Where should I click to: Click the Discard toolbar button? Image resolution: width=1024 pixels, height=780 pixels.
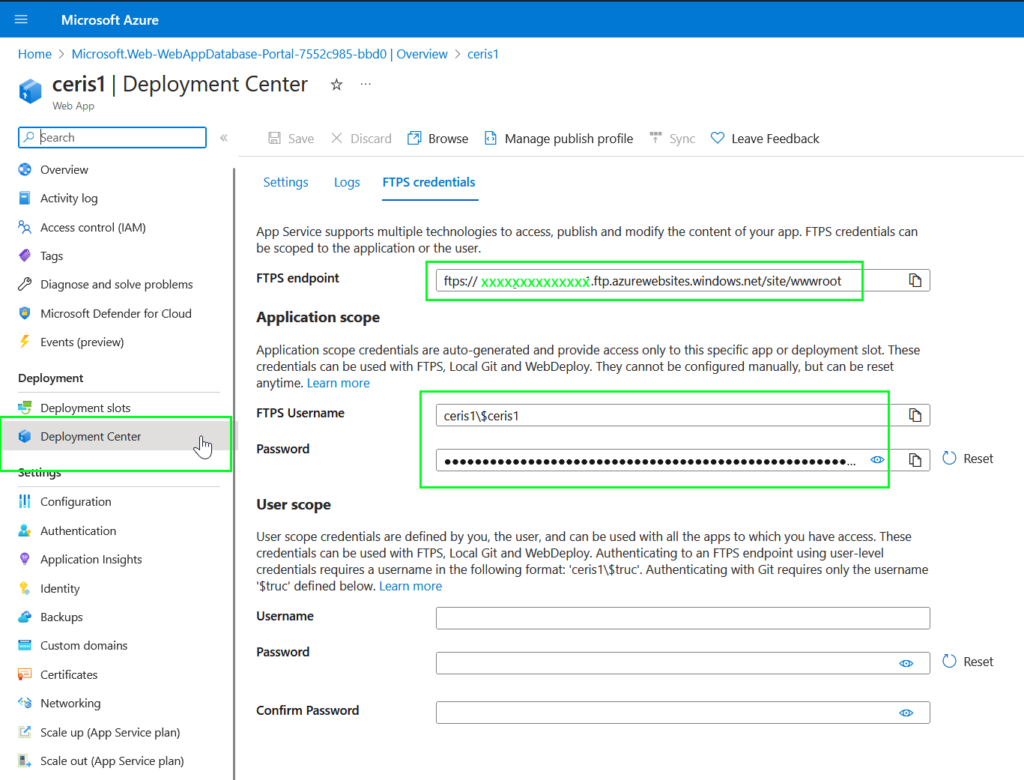tap(361, 138)
